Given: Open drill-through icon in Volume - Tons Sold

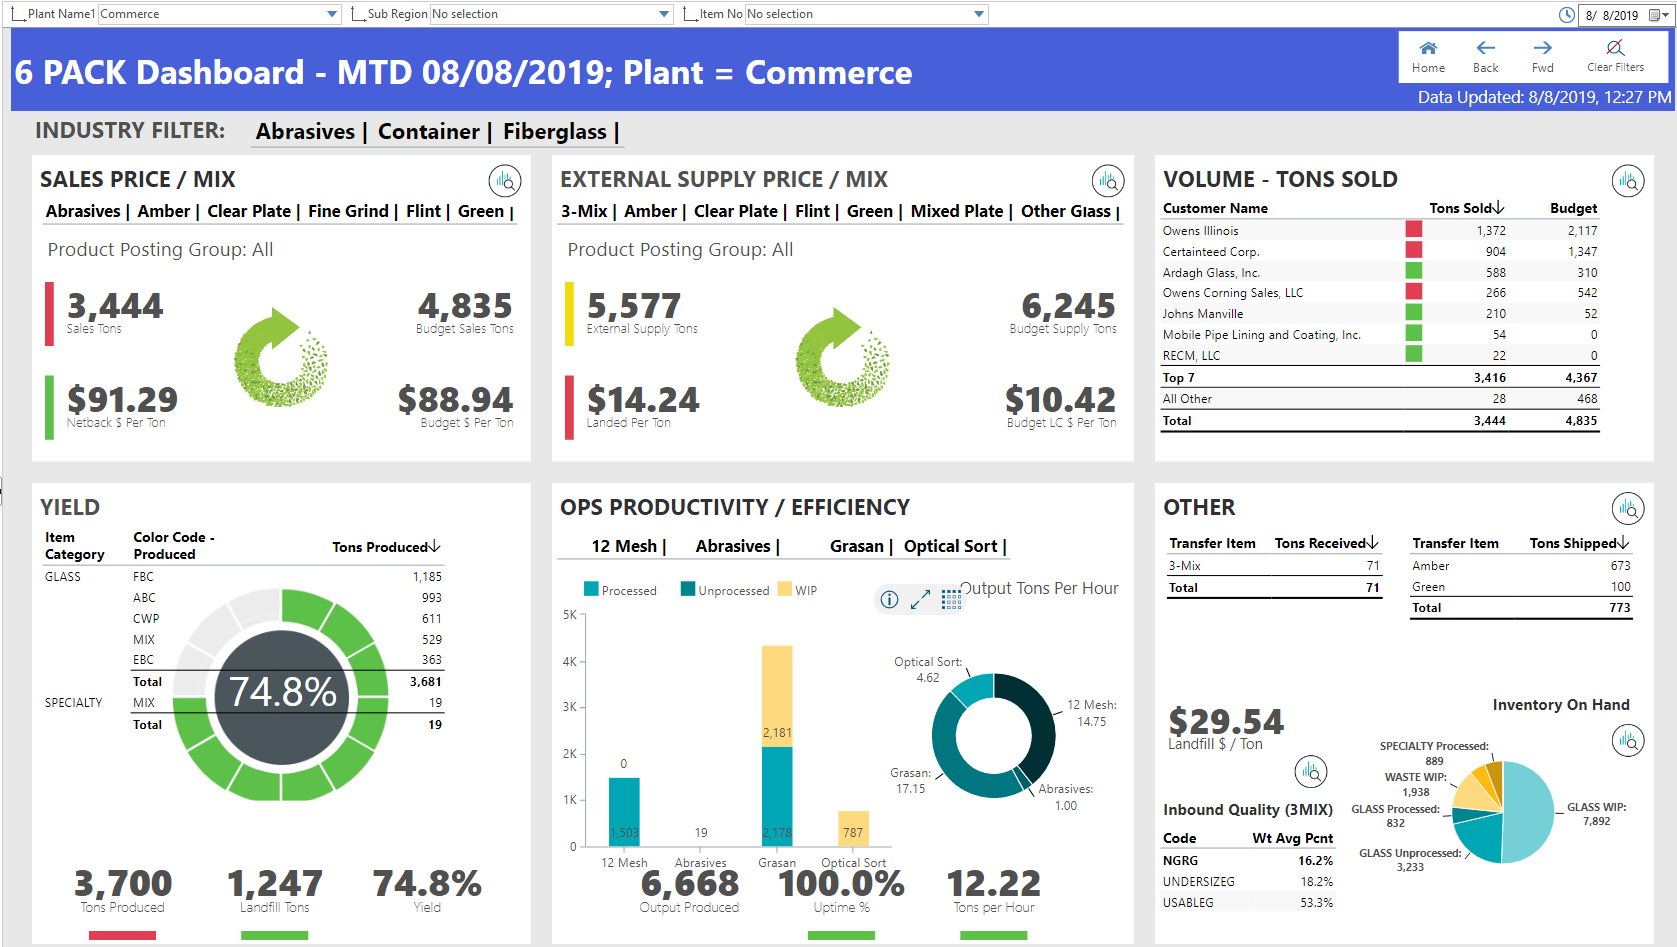Looking at the screenshot, I should coord(1628,181).
